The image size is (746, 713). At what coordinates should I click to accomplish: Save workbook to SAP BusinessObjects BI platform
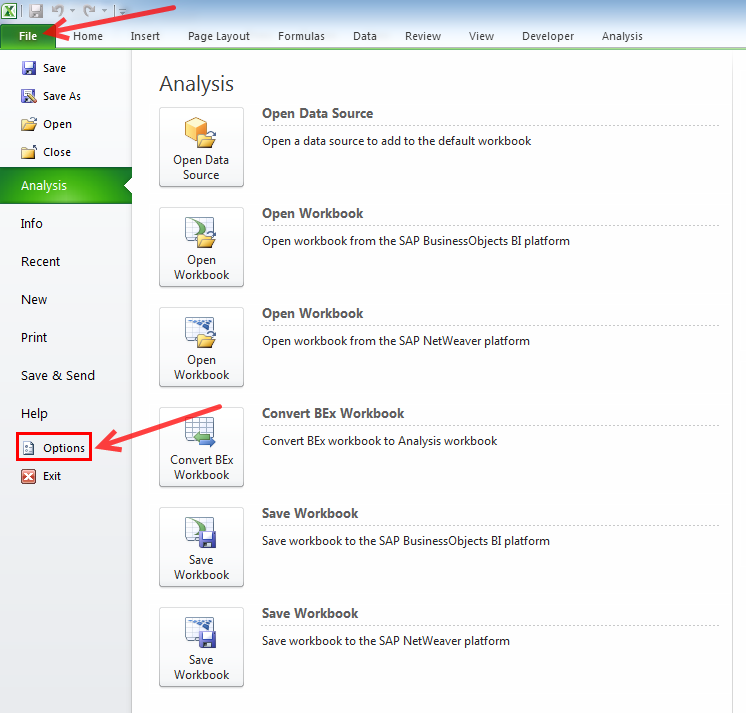[201, 547]
